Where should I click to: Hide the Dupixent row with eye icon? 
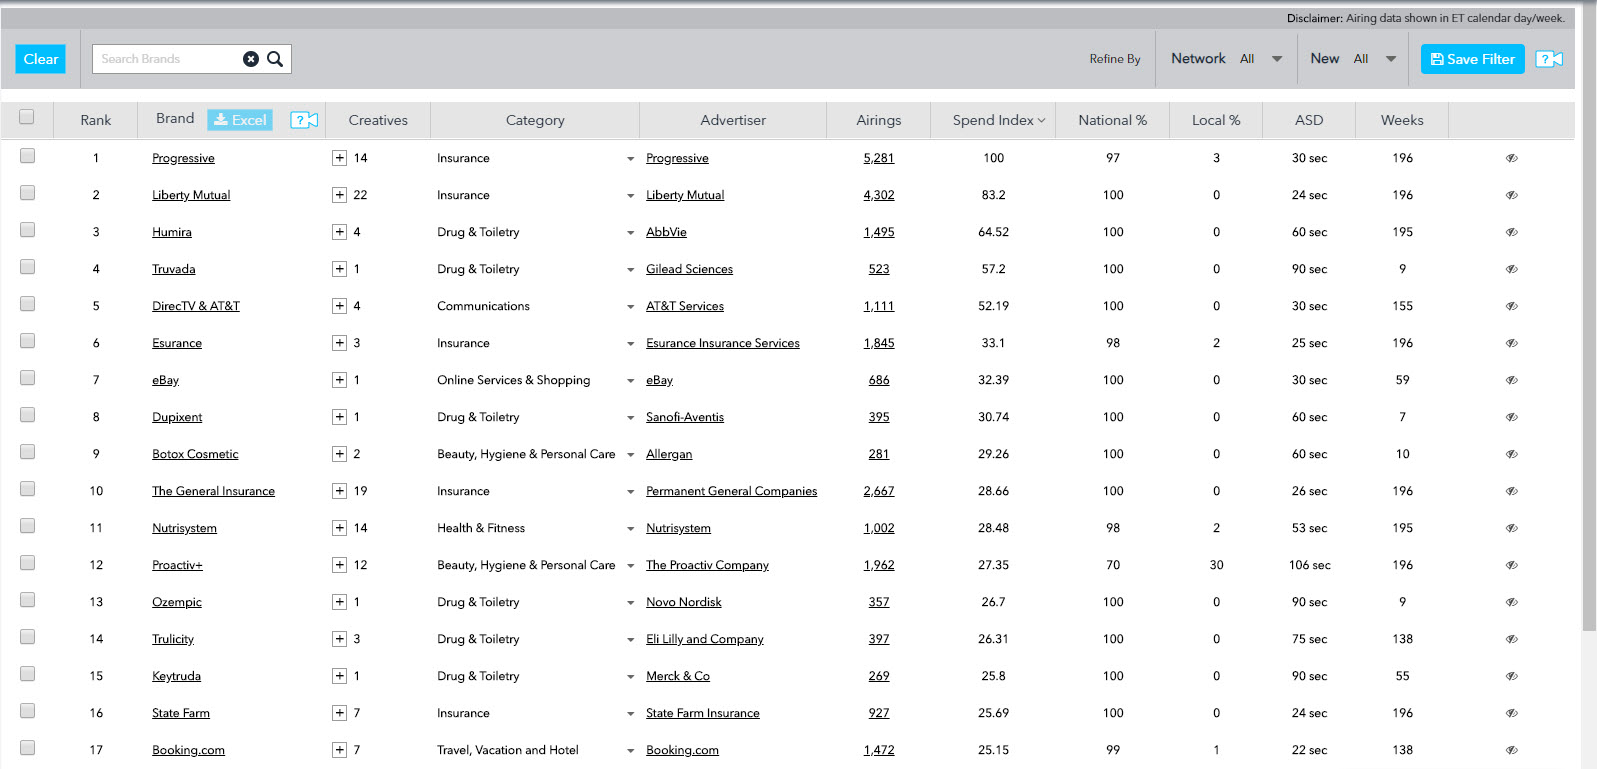tap(1512, 417)
